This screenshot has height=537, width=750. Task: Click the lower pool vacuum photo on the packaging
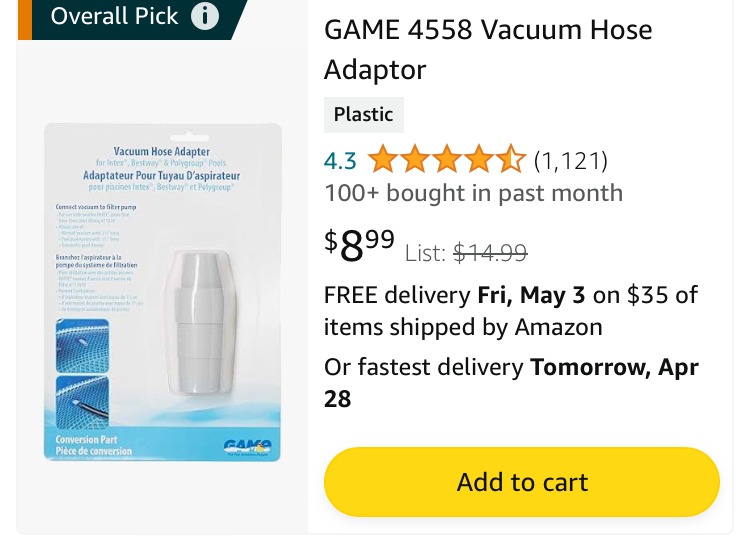82,402
